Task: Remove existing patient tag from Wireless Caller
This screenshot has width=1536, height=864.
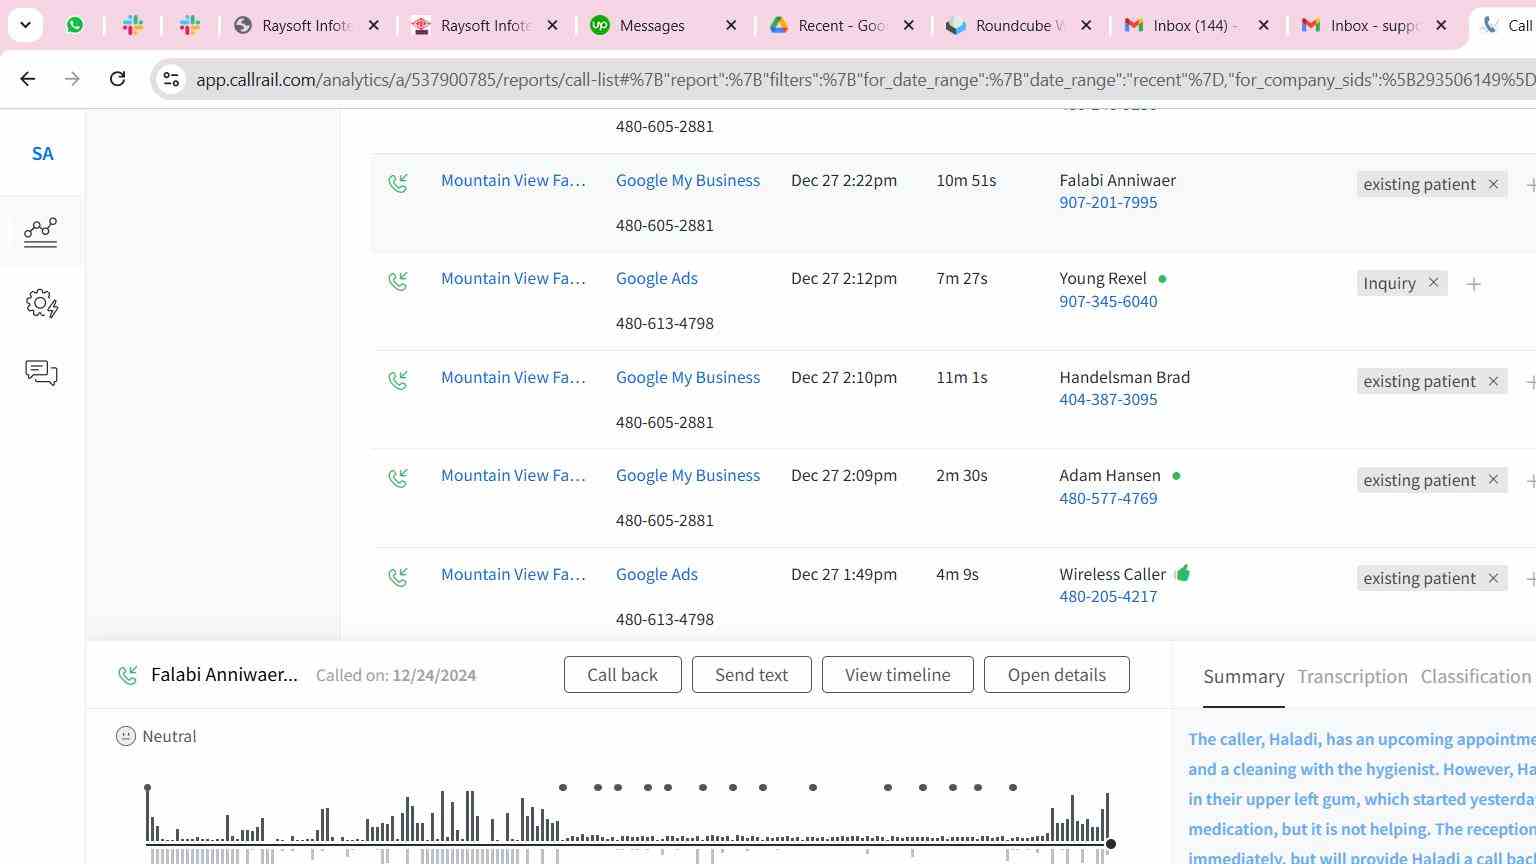Action: 1493,578
